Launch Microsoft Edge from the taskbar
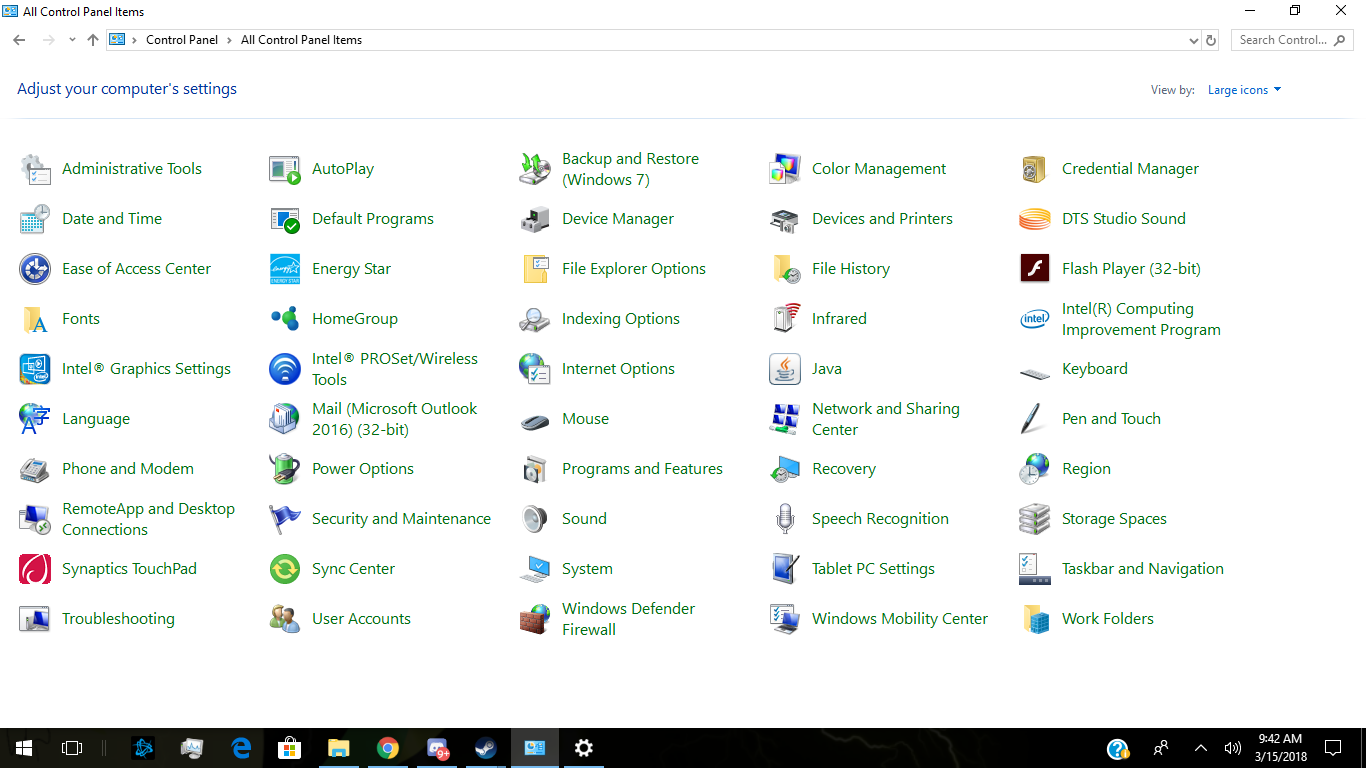Image resolution: width=1366 pixels, height=768 pixels. 241,748
